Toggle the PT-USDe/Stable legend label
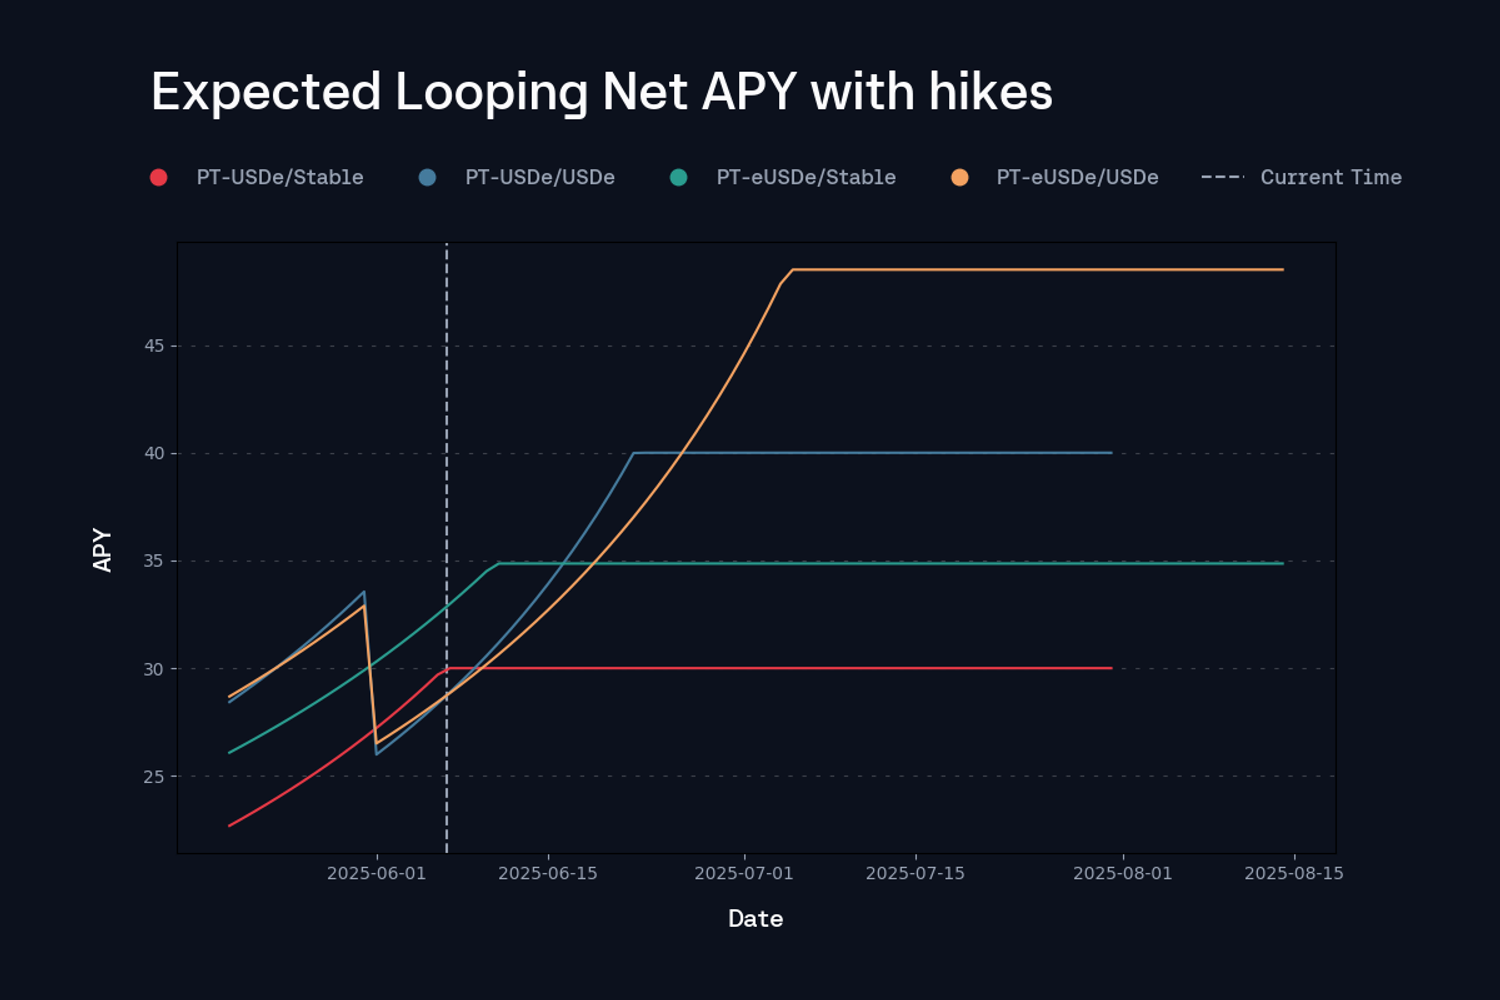The image size is (1500, 1000). point(280,178)
